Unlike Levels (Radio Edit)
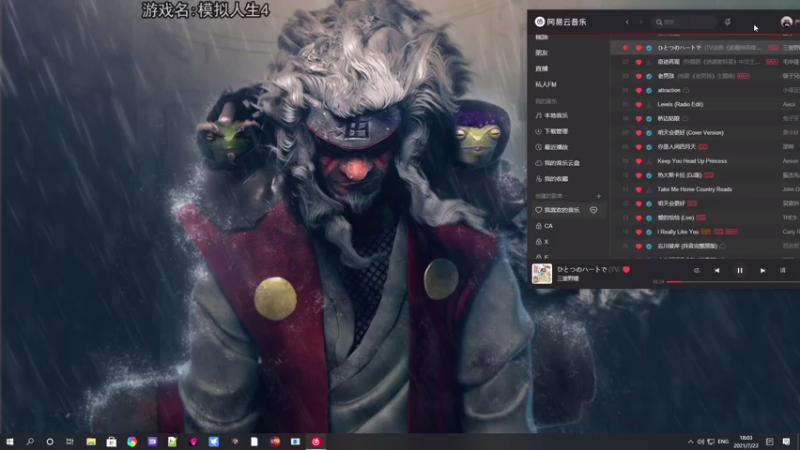800x450 pixels. pos(638,104)
